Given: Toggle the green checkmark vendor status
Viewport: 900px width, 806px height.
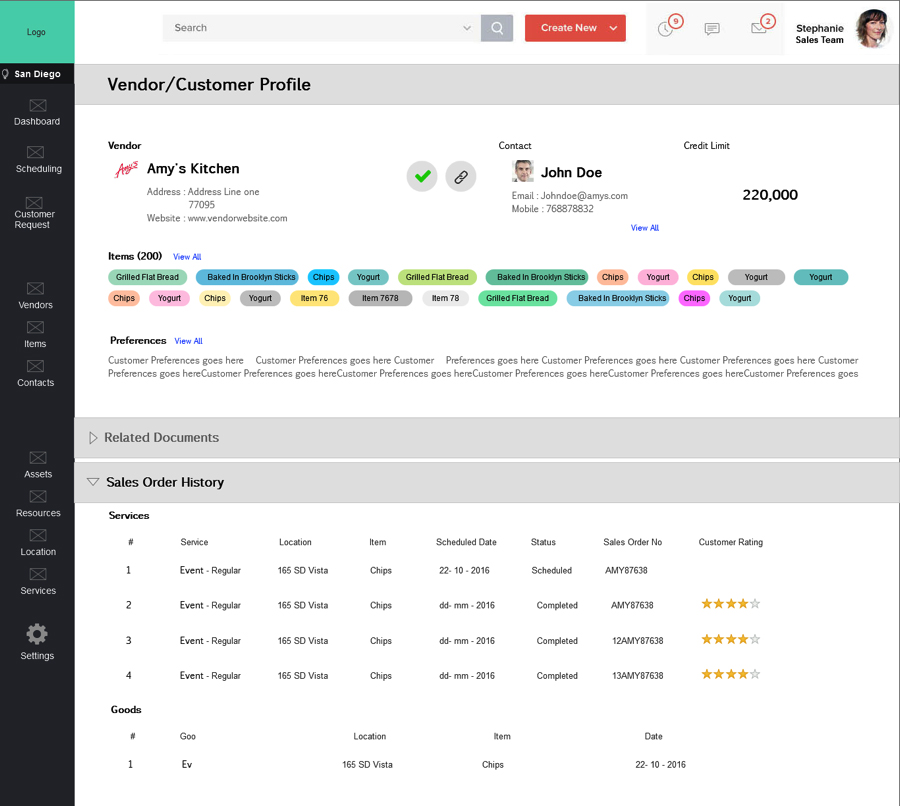Looking at the screenshot, I should (422, 177).
